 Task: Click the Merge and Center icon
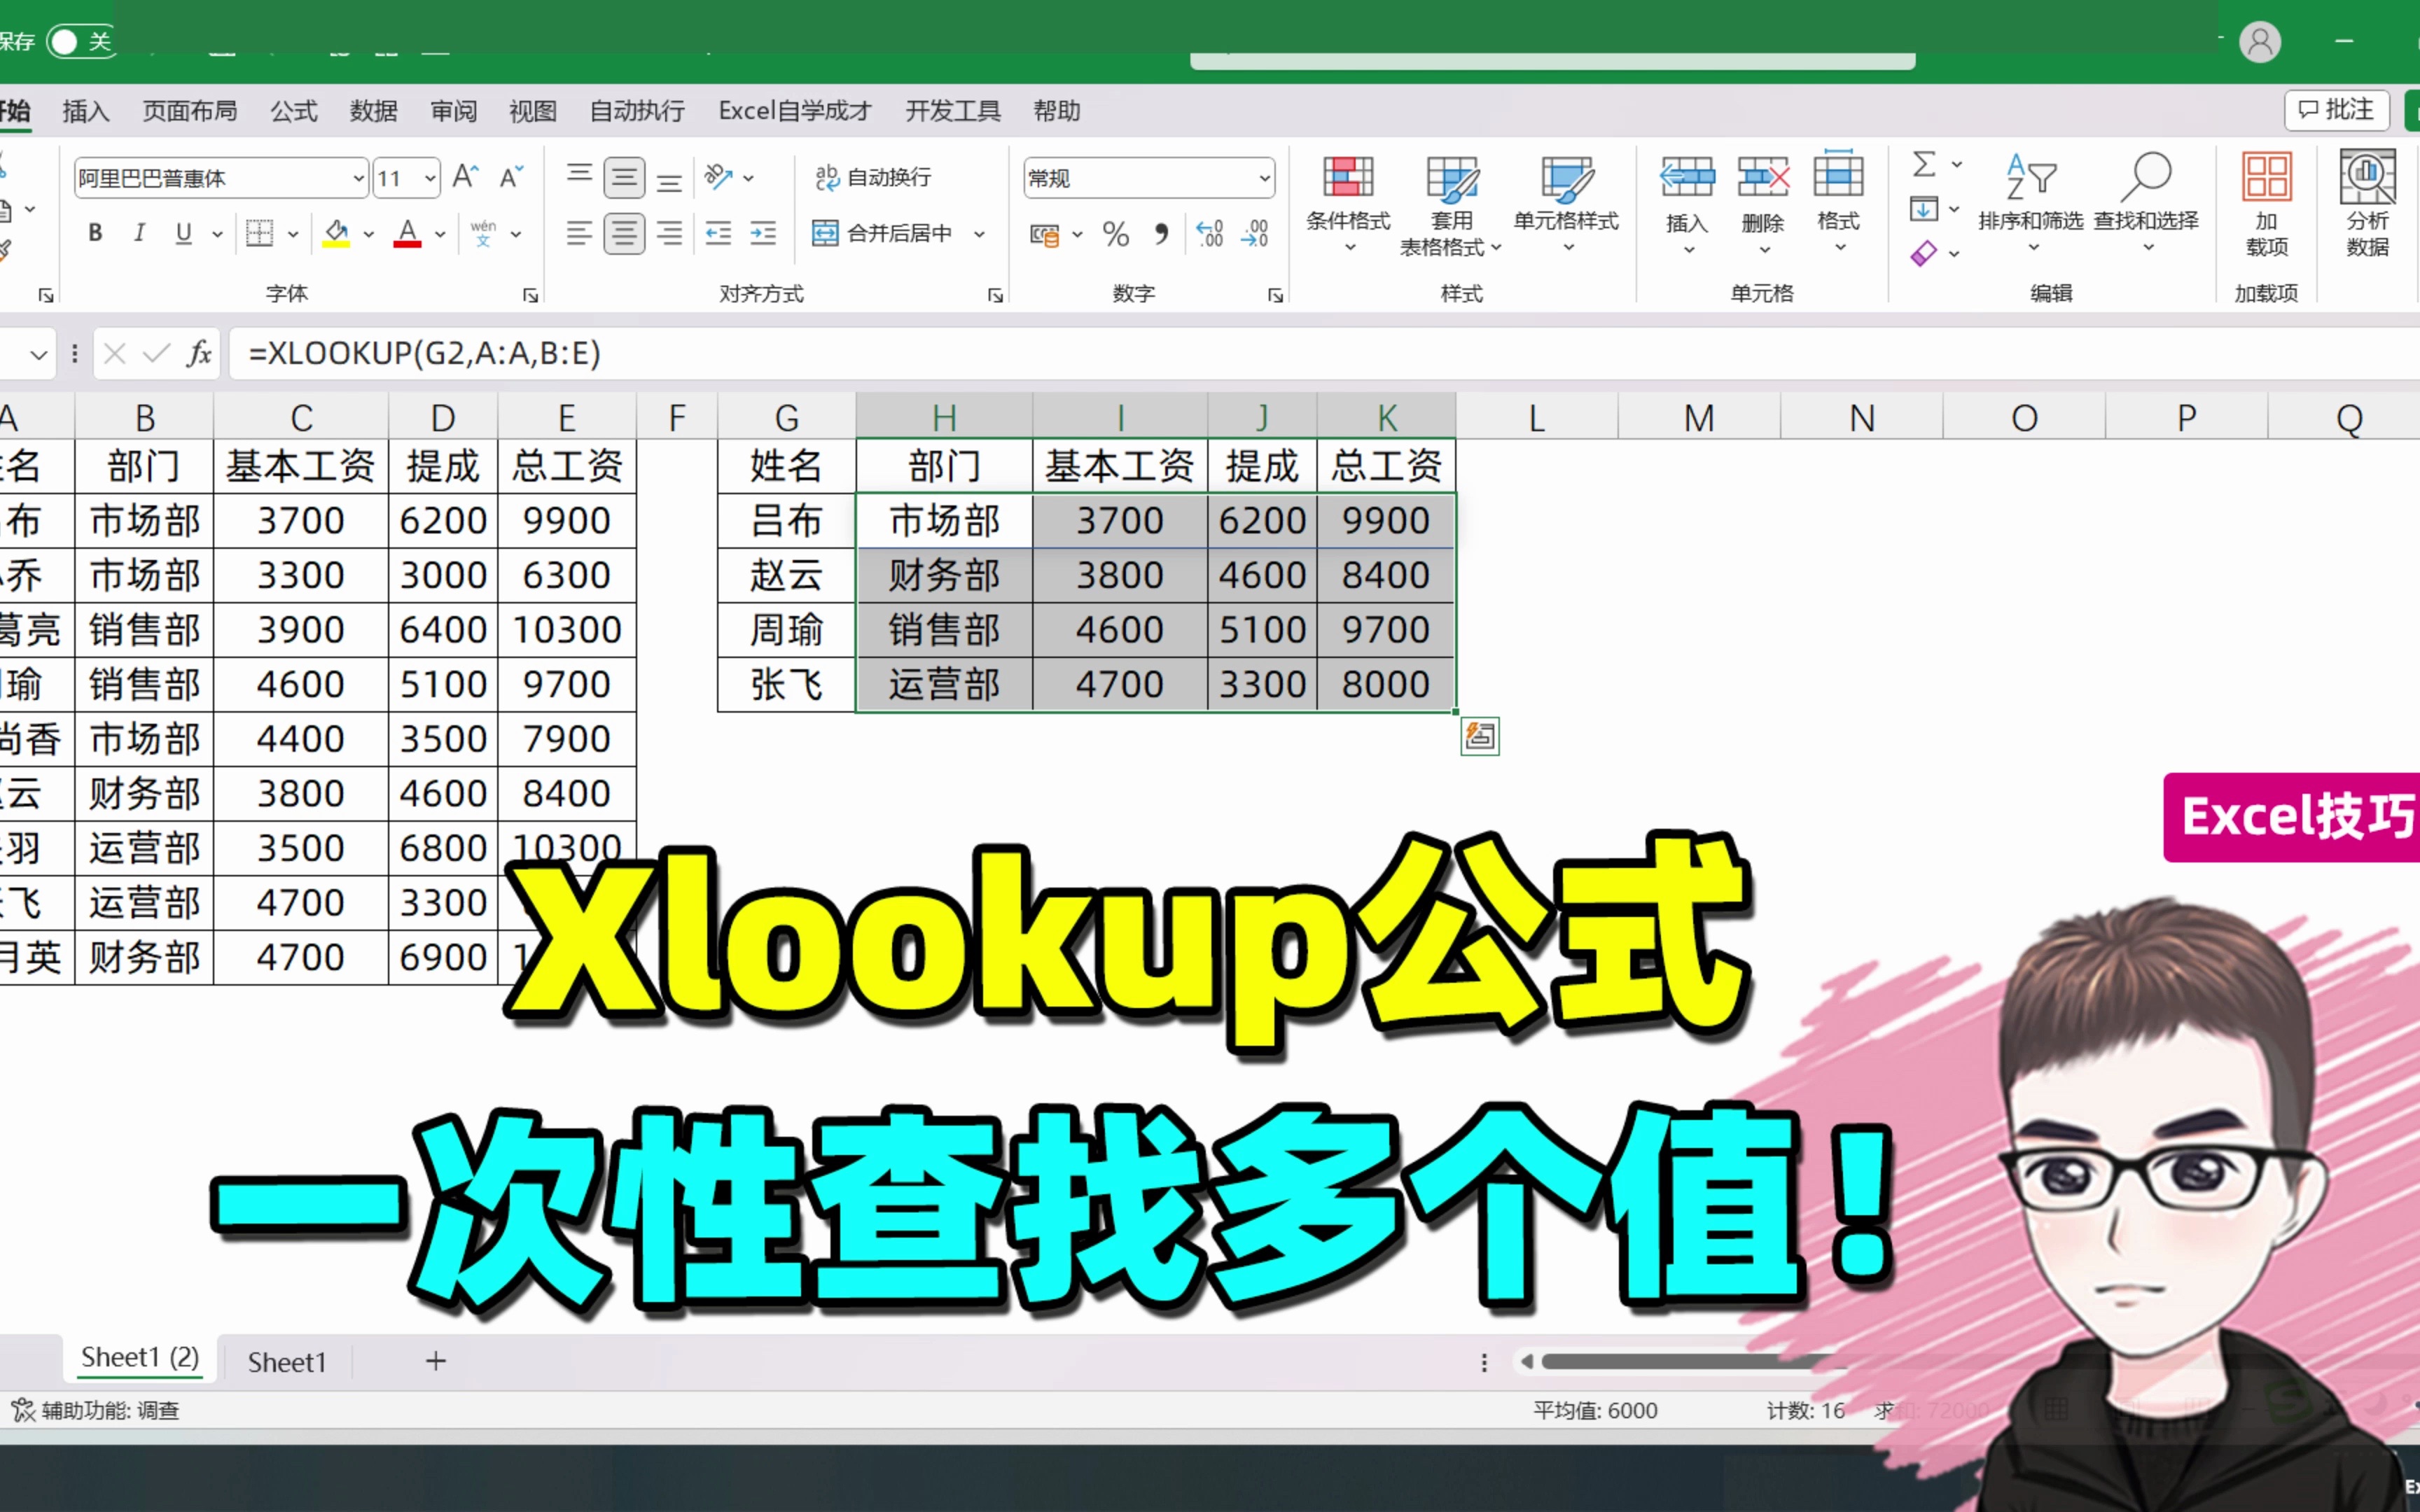pos(825,233)
